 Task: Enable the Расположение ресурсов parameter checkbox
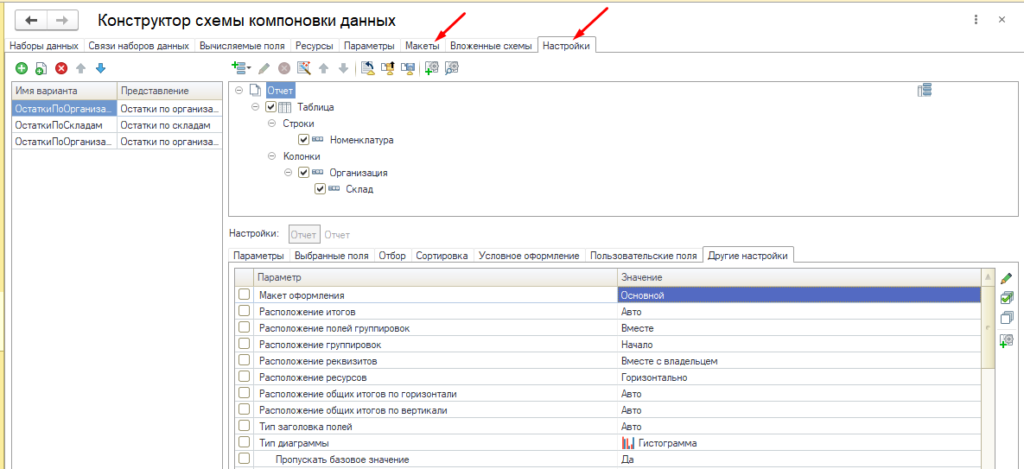[x=244, y=377]
